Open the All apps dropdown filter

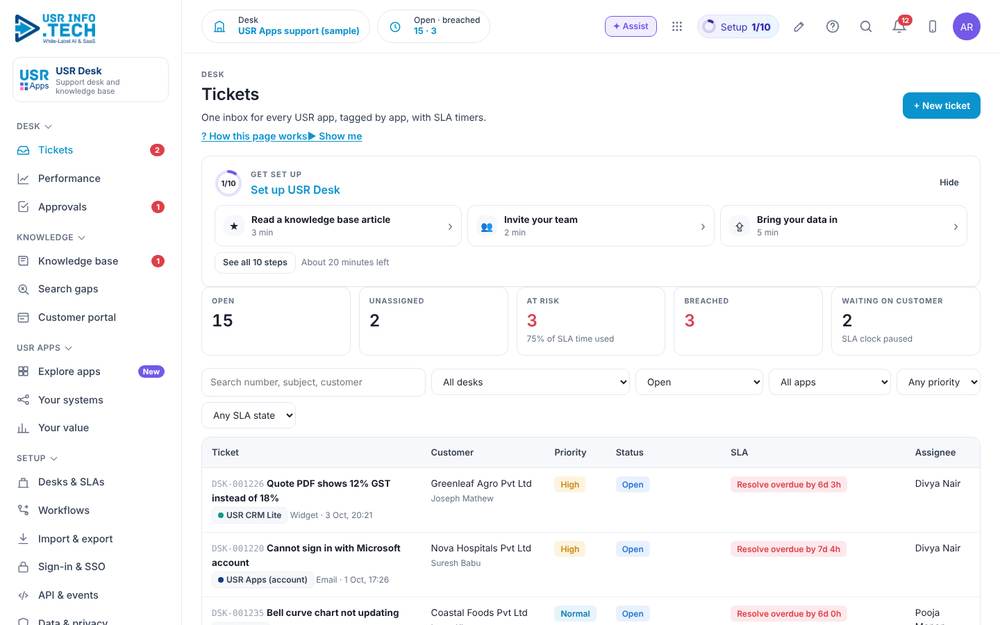click(x=830, y=382)
